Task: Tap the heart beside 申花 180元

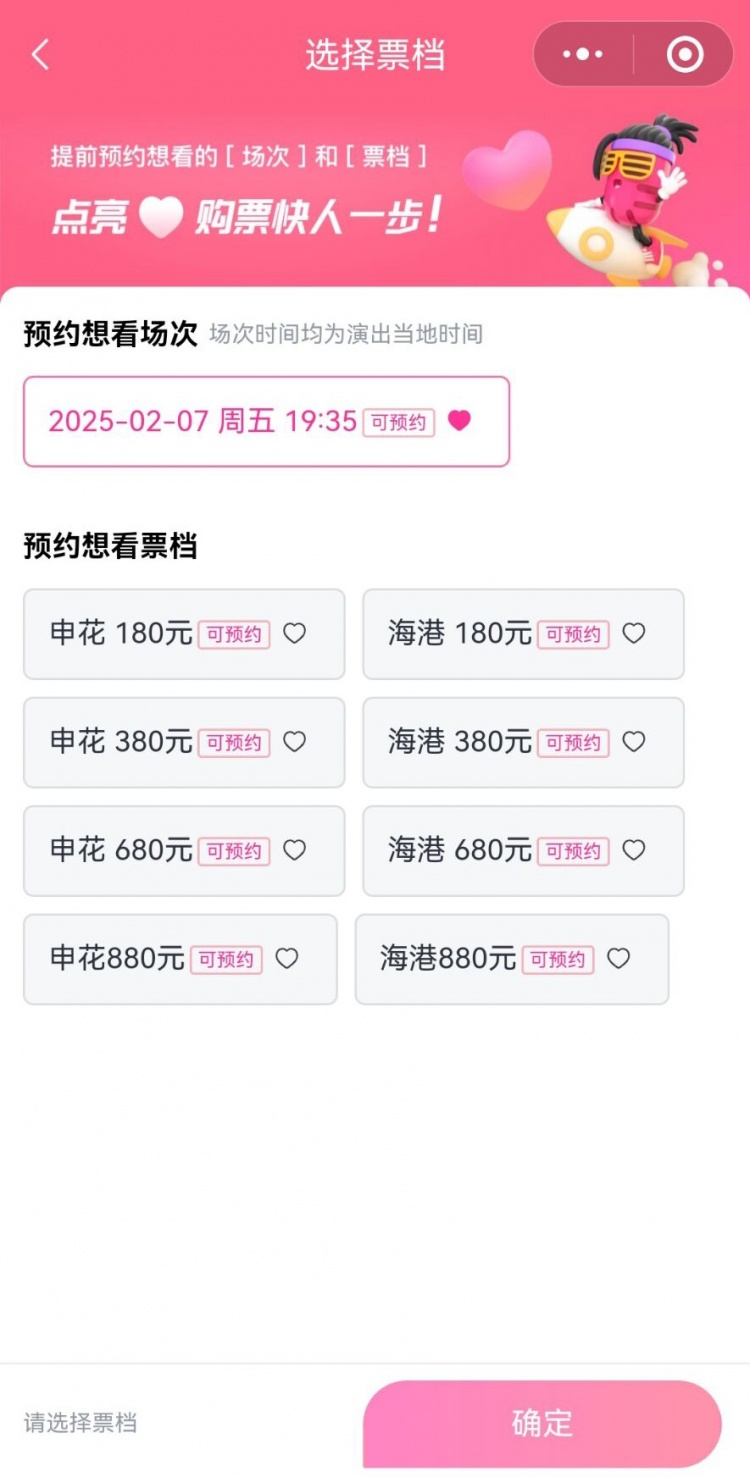Action: tap(294, 633)
